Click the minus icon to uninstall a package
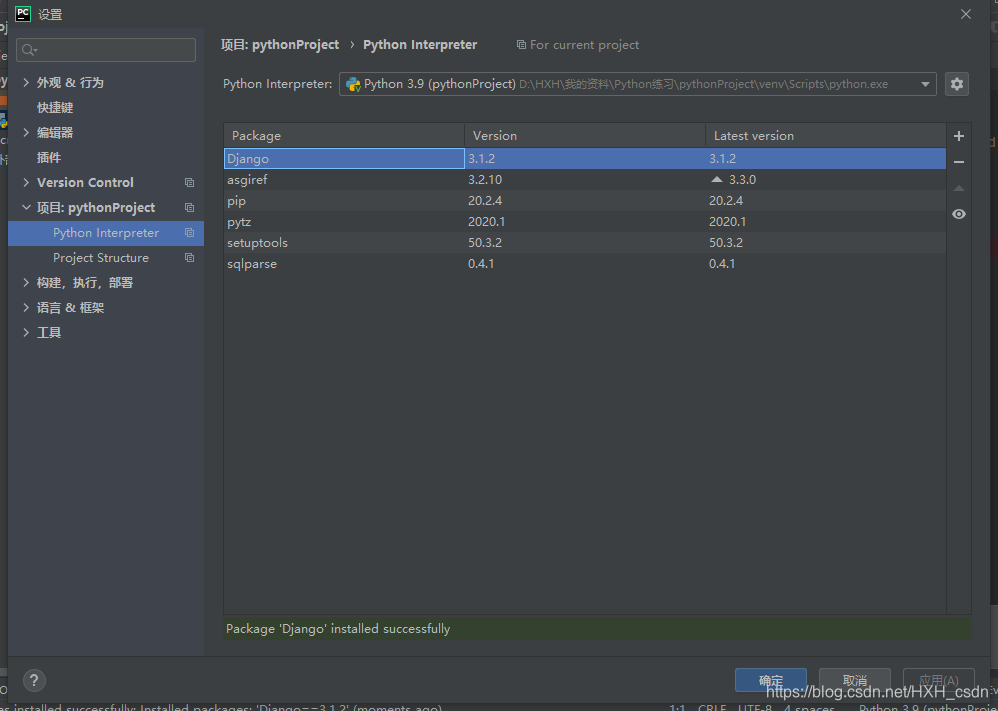This screenshot has width=998, height=711. [959, 162]
